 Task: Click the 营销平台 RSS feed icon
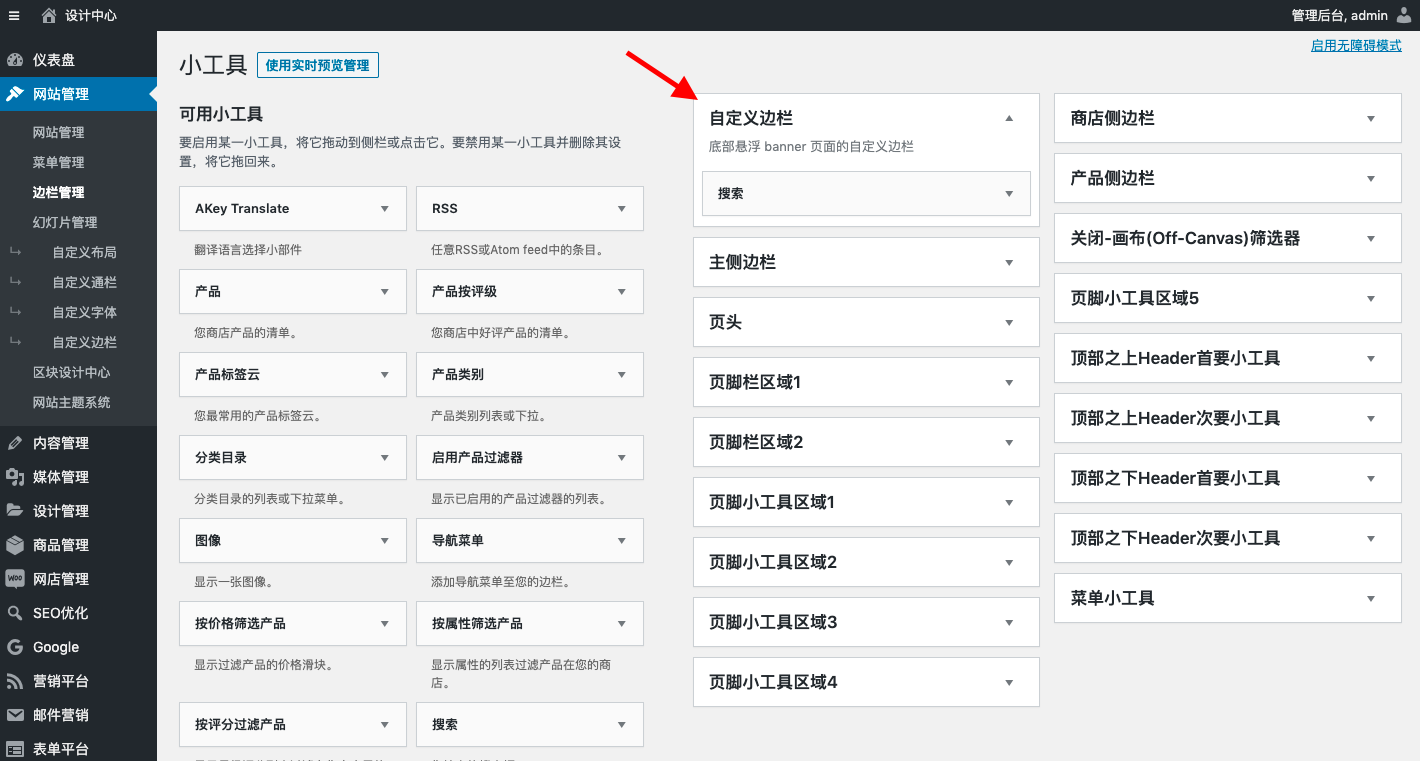coord(15,681)
